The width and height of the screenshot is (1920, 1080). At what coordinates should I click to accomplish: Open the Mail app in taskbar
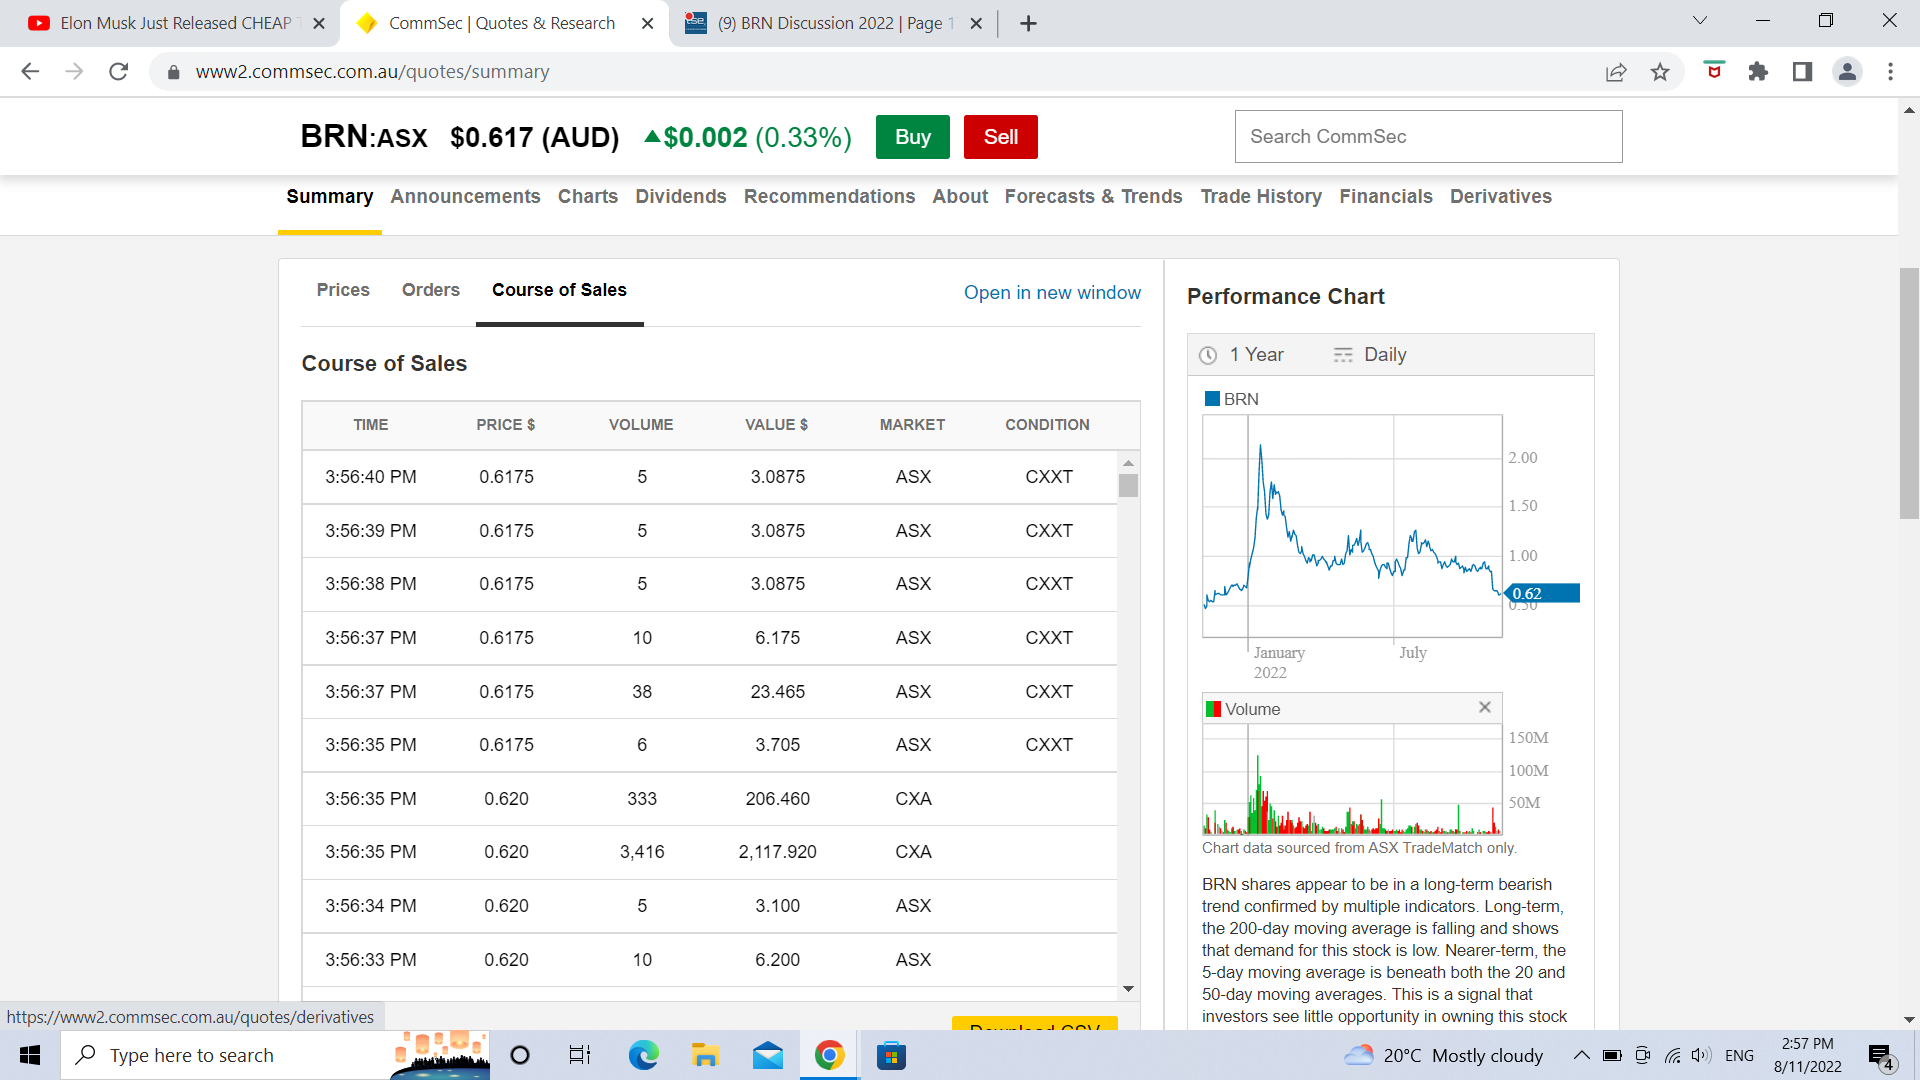[x=767, y=1055]
